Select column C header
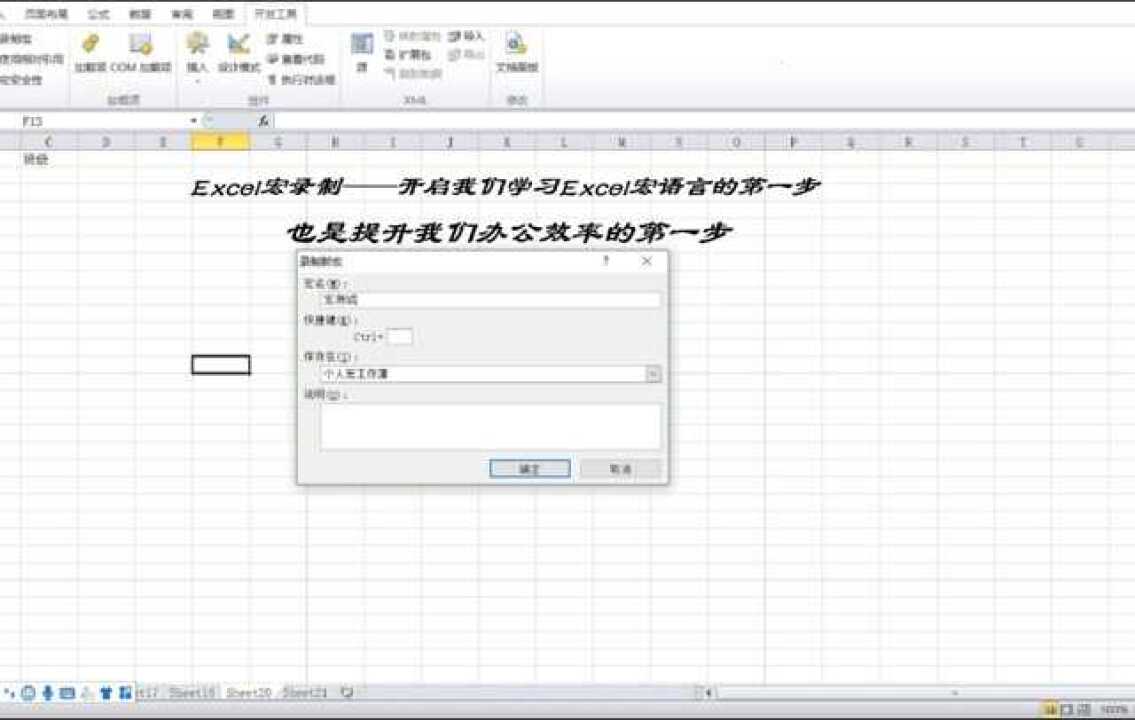The image size is (1135, 720). (49, 142)
